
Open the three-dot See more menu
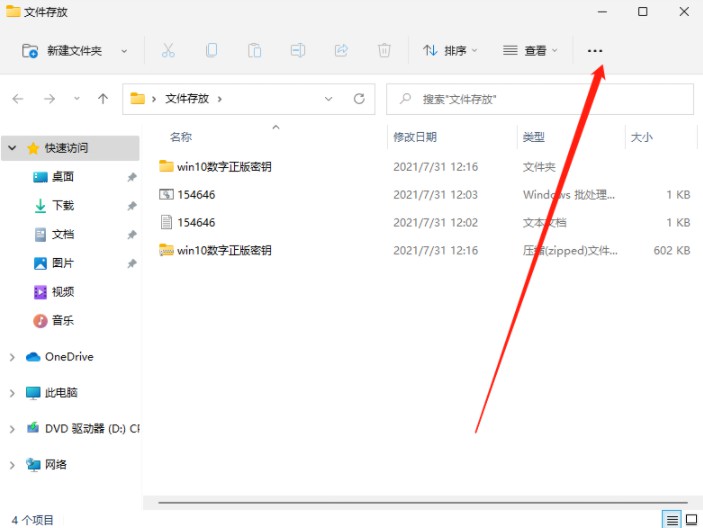[595, 50]
